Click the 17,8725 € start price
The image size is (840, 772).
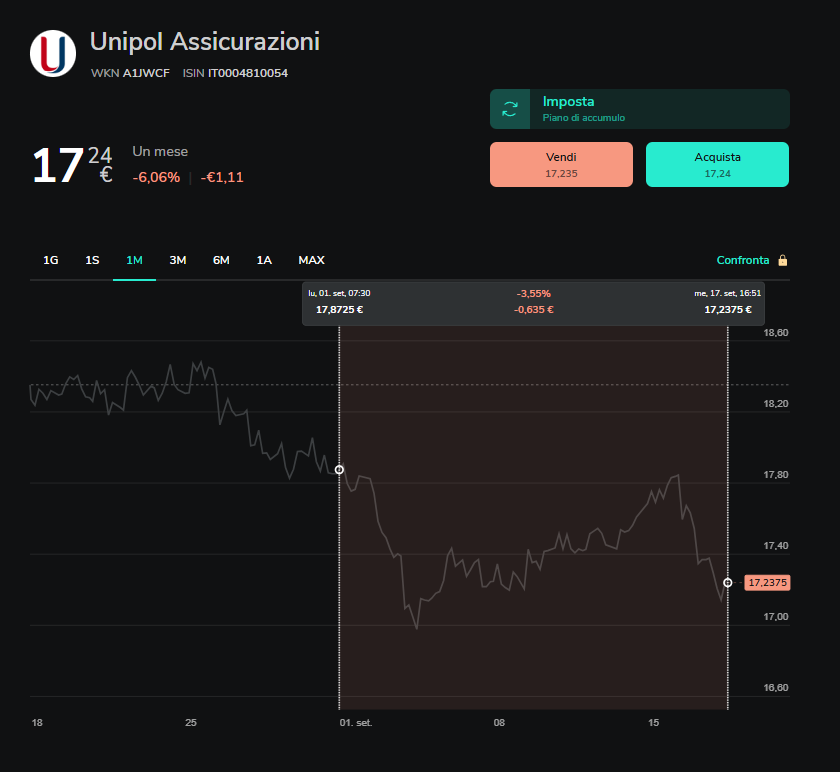[x=340, y=310]
